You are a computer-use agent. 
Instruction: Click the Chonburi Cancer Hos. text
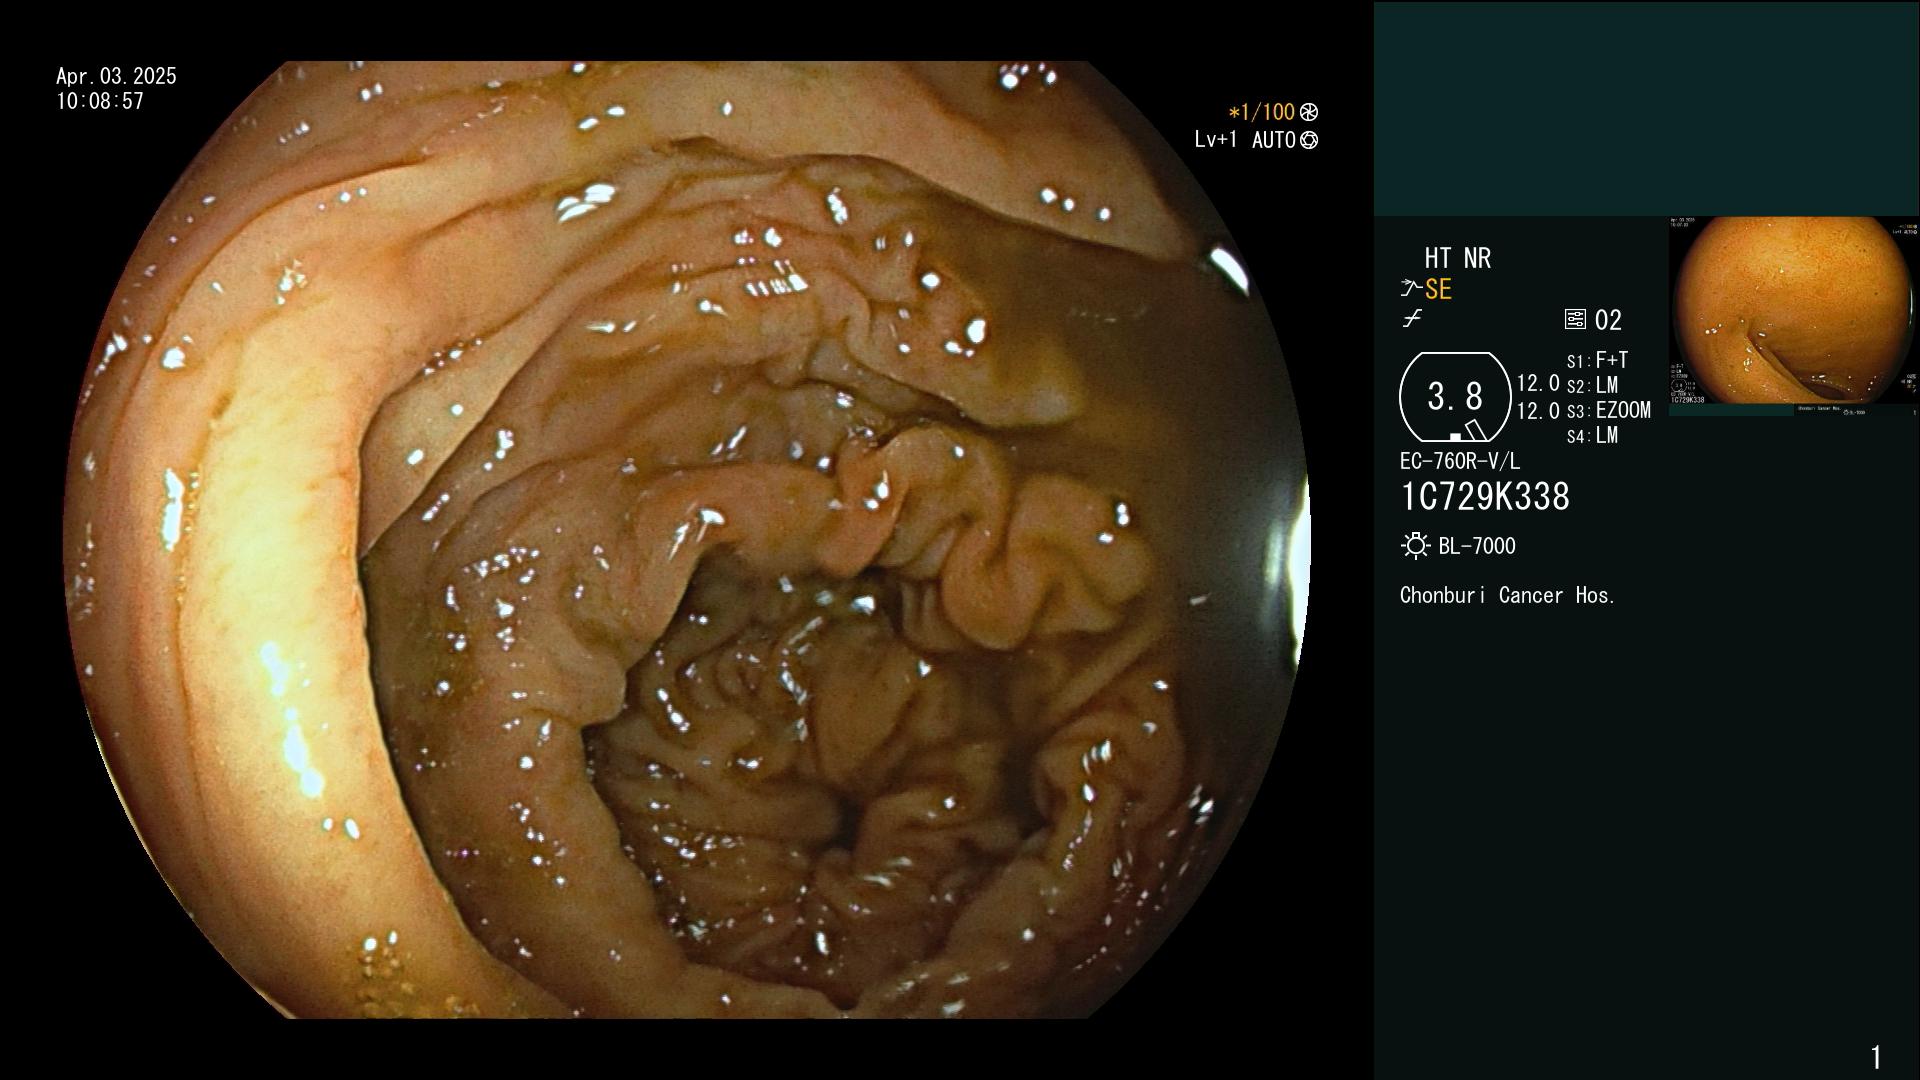click(1507, 595)
